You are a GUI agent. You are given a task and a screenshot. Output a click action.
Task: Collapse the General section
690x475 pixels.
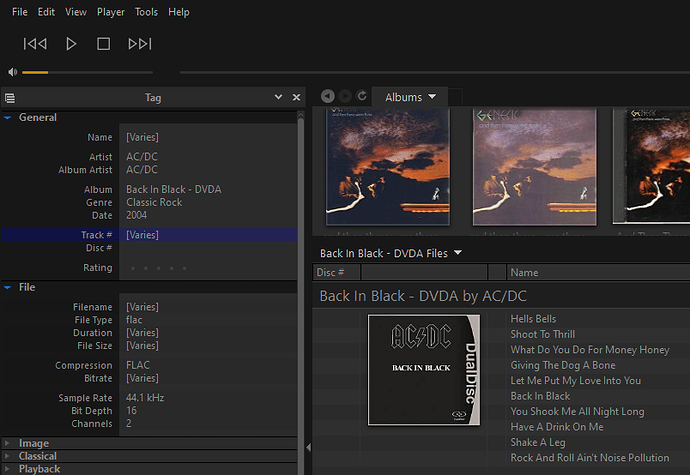coord(7,118)
